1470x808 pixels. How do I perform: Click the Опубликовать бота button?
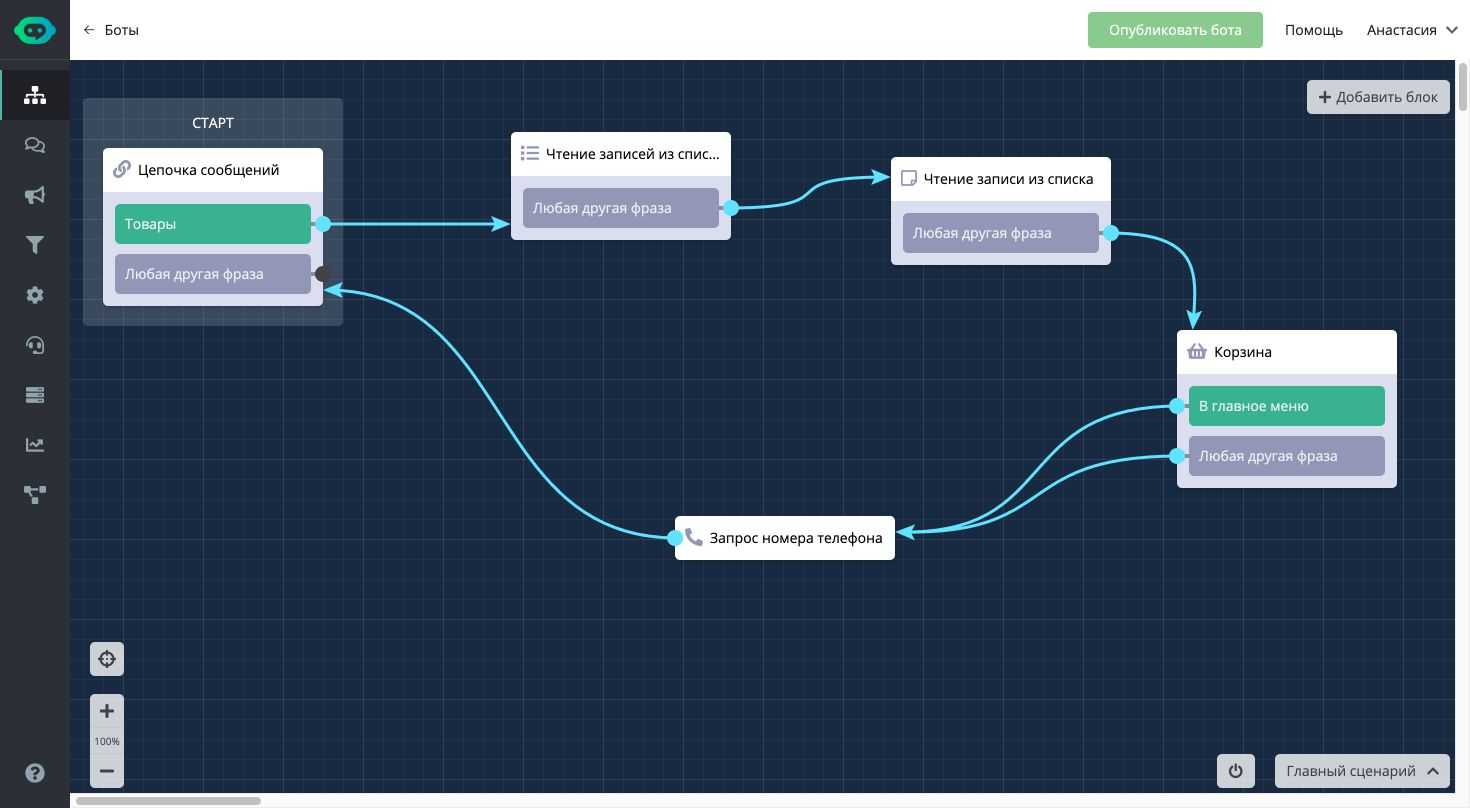[x=1175, y=30]
